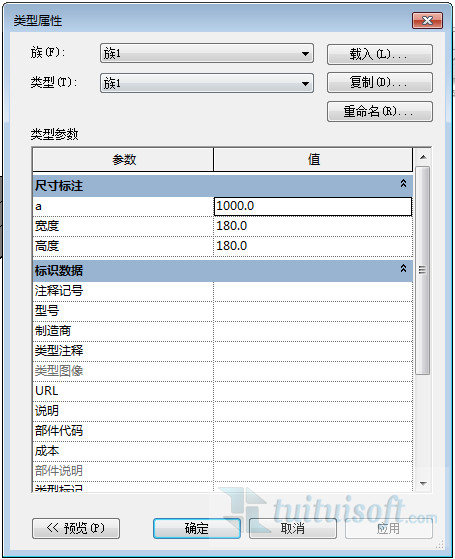Click the scrollbar down arrow
Image resolution: width=455 pixels, height=559 pixels.
click(423, 484)
